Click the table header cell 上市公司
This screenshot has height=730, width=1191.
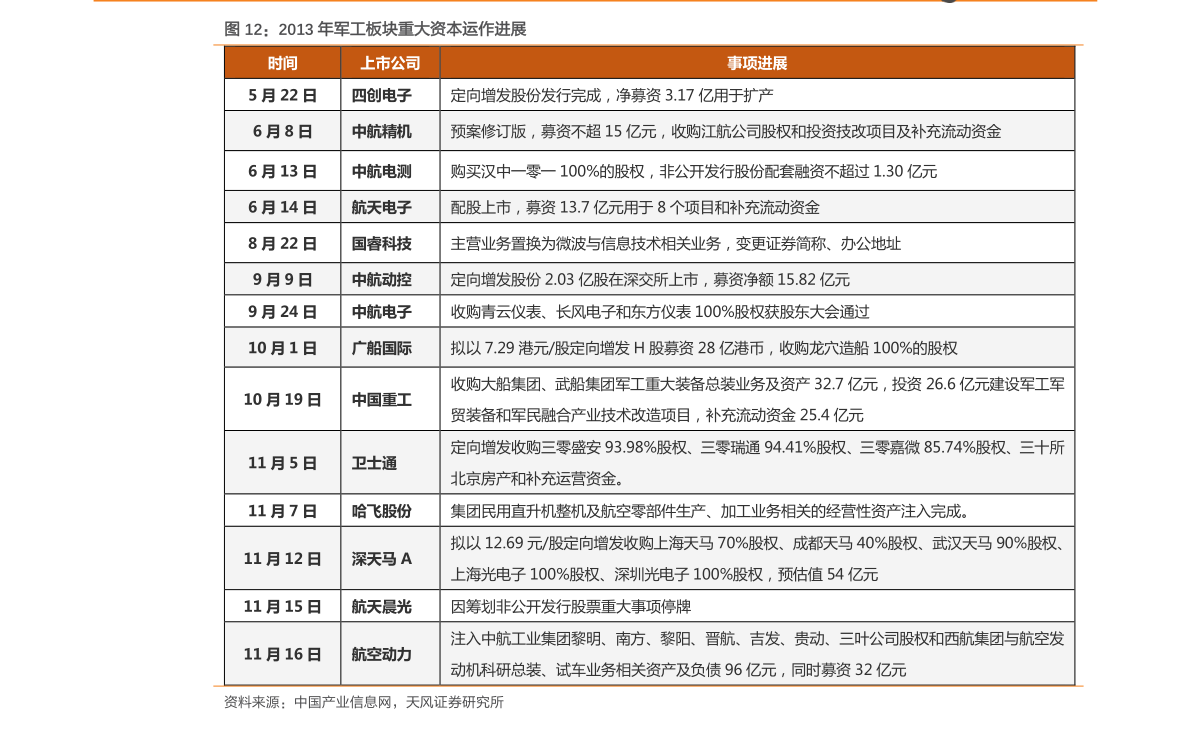coord(390,63)
